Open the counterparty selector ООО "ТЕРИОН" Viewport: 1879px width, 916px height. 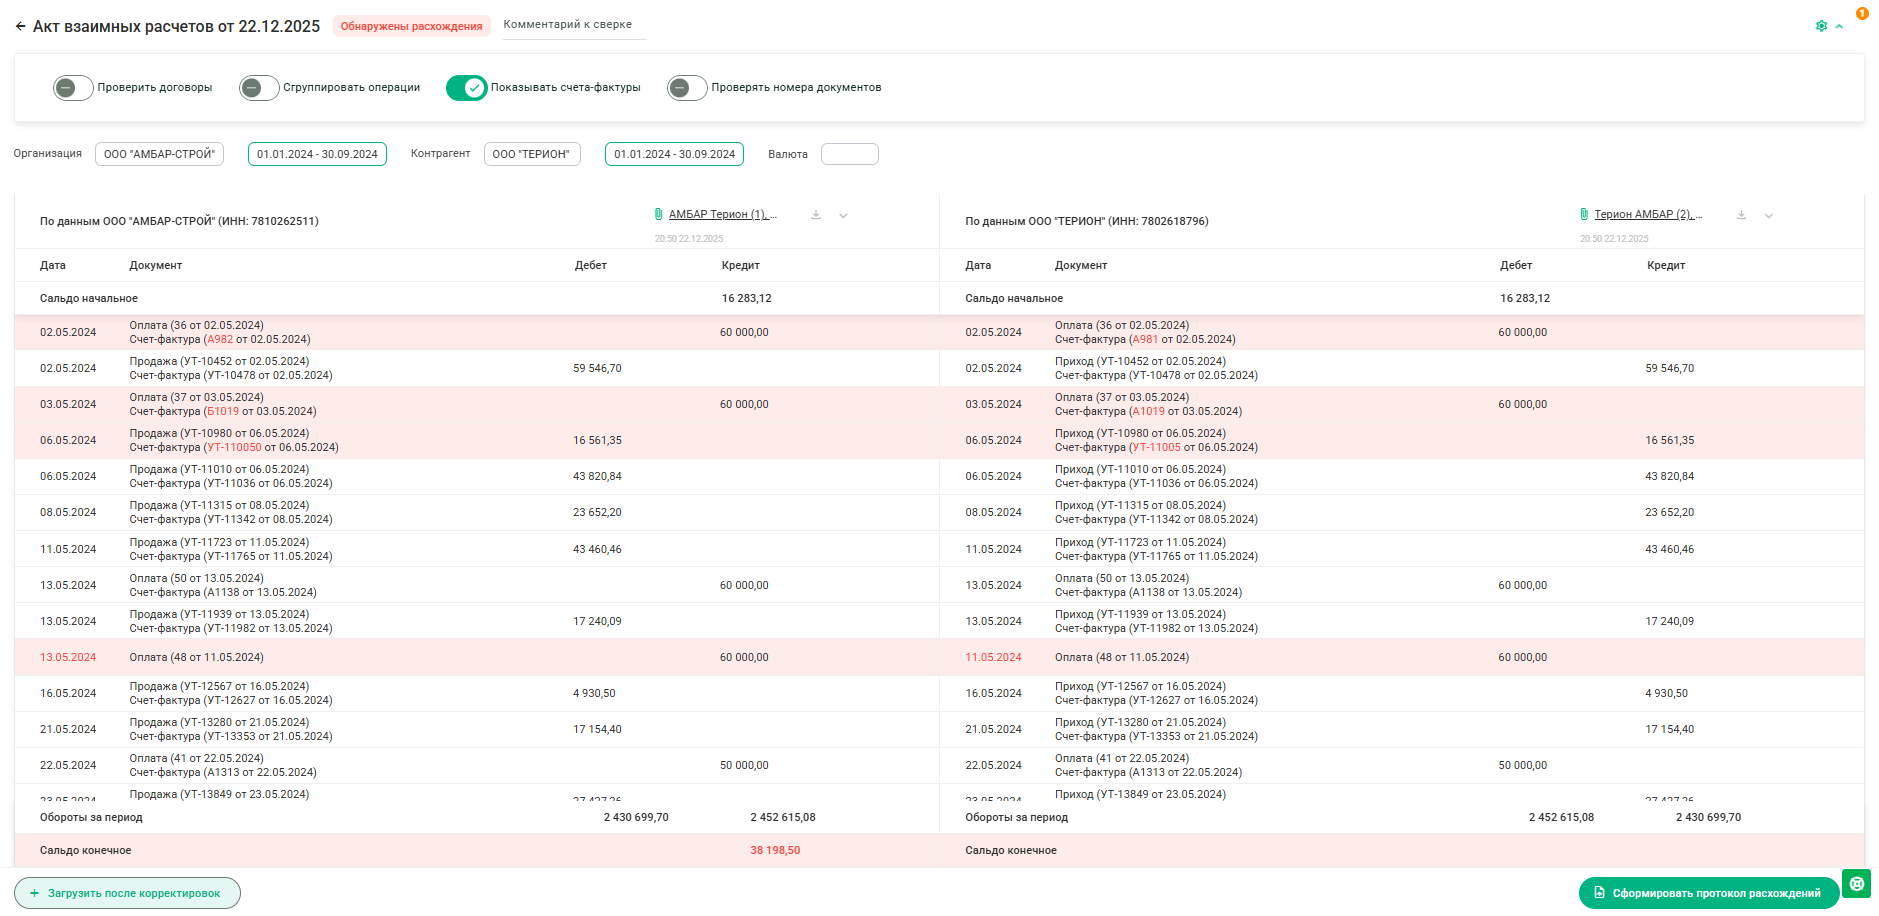point(532,154)
